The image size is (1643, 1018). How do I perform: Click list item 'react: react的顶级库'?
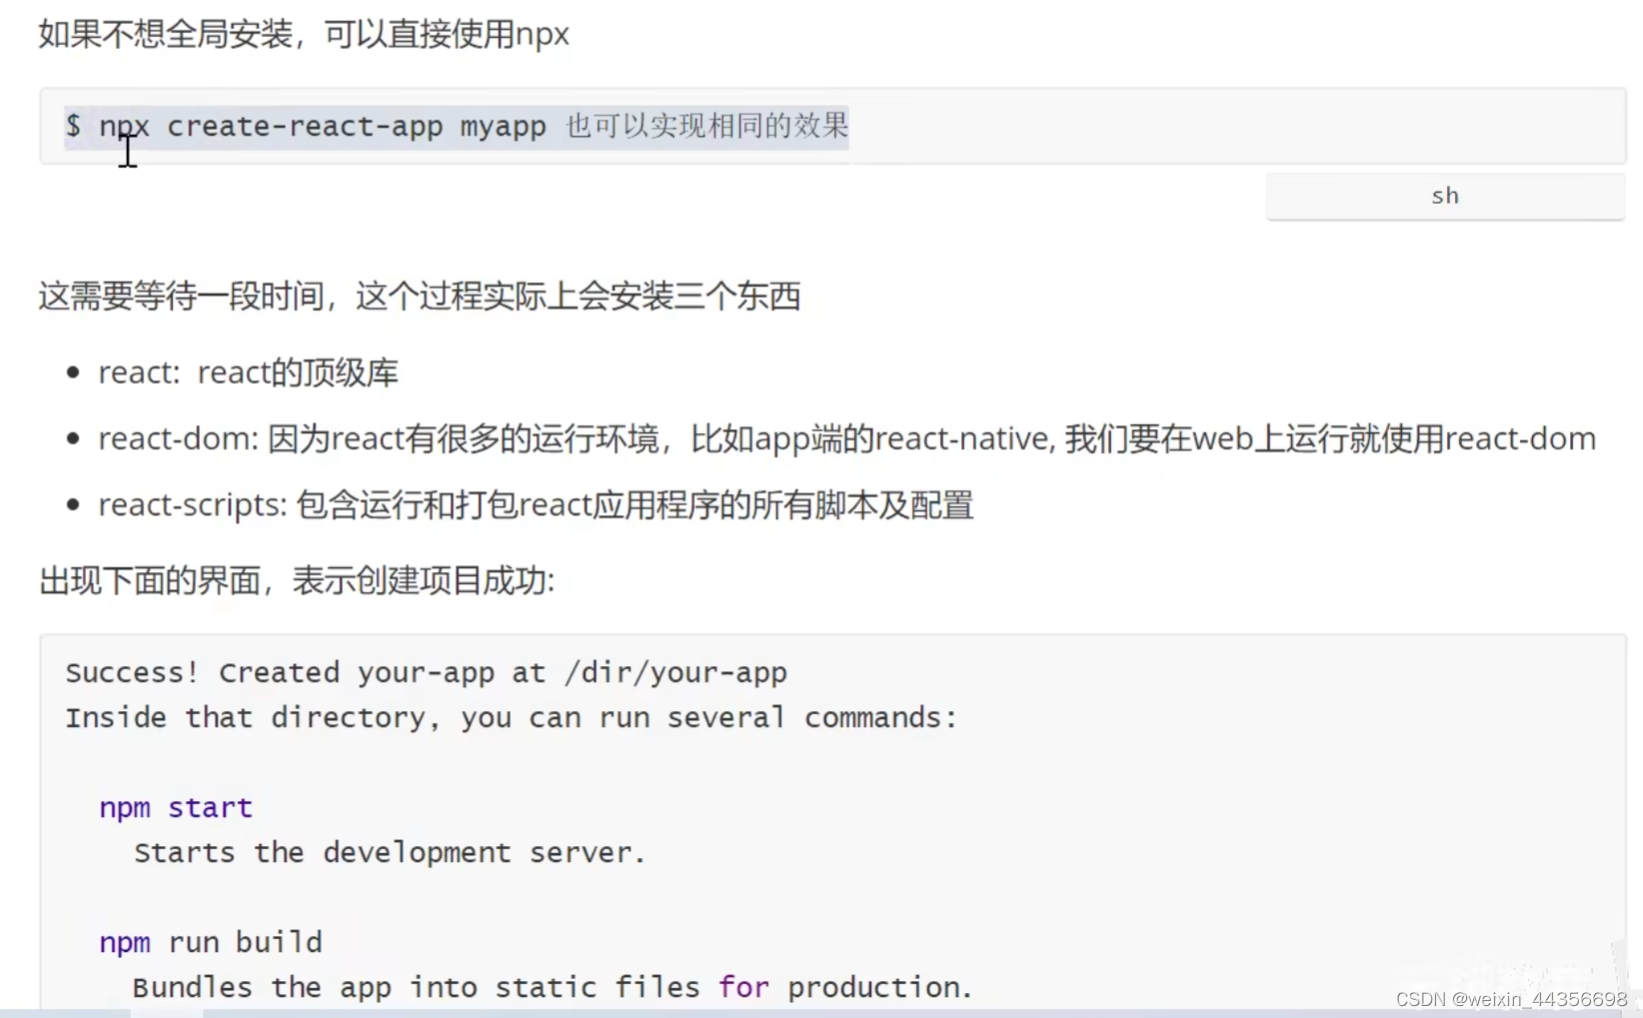point(248,373)
